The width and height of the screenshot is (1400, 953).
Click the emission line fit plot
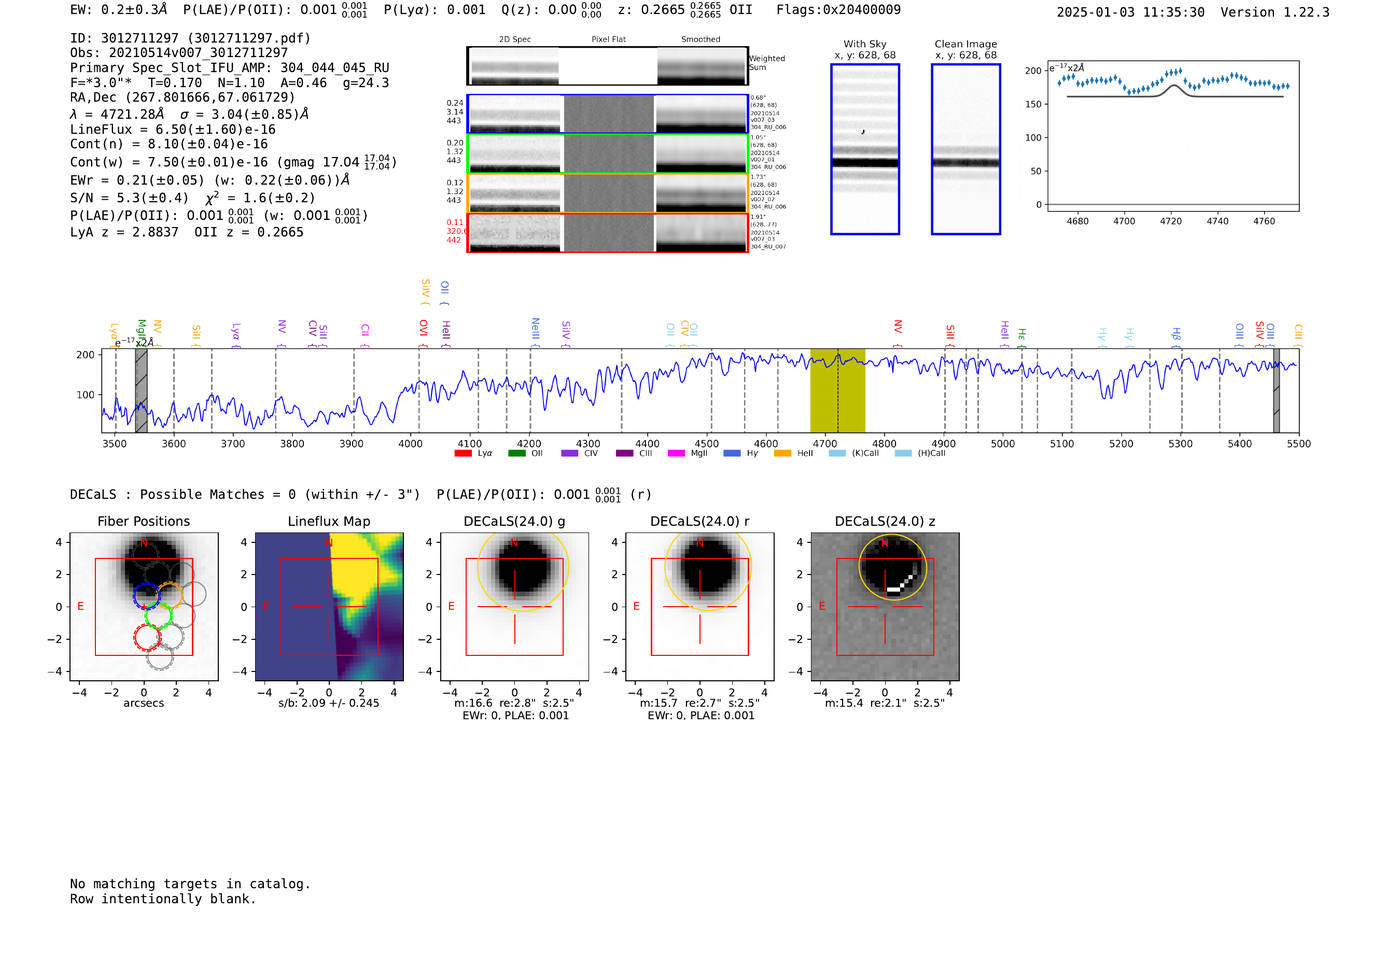point(1173,137)
